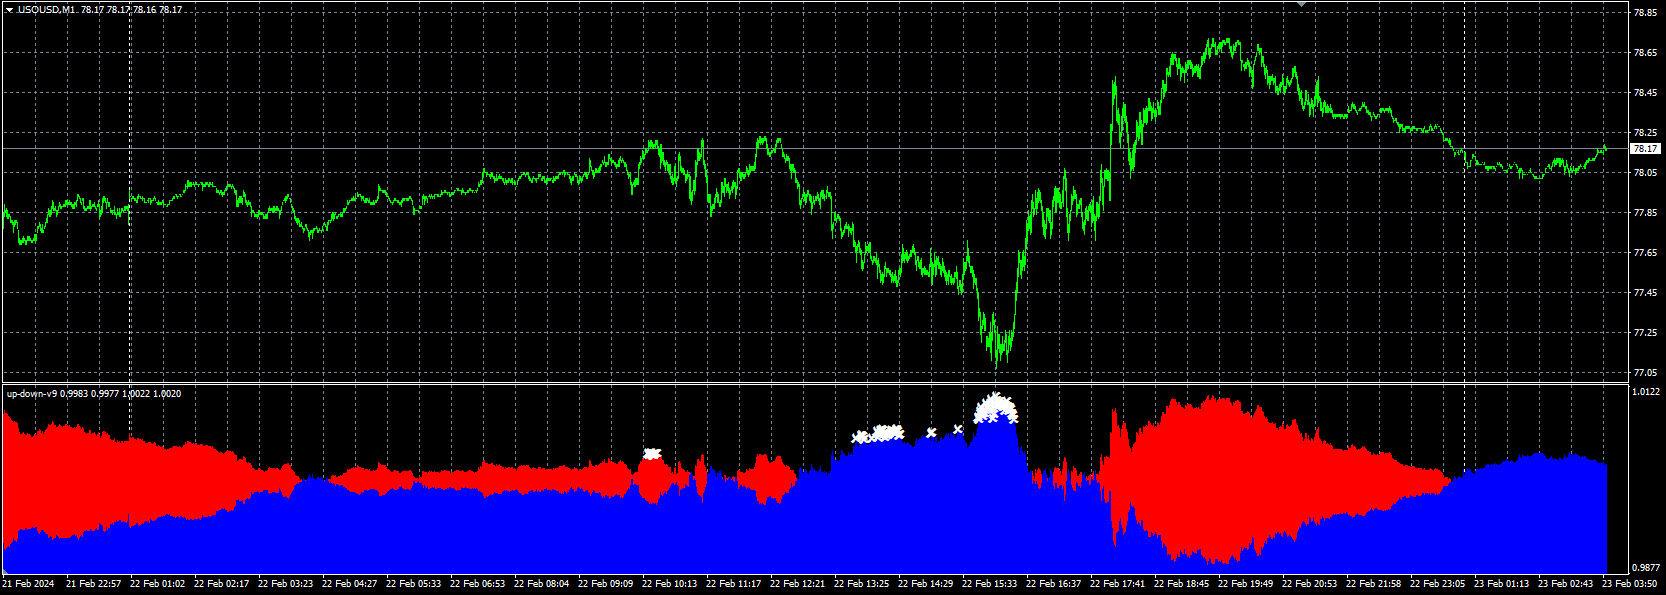Click the 78.05 price scale value
The width and height of the screenshot is (1666, 595).
pos(1645,173)
